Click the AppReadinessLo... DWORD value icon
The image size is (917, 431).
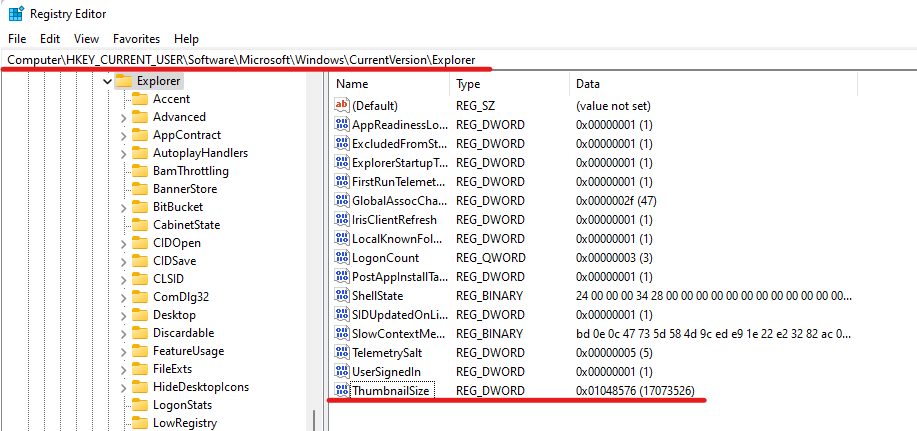342,124
